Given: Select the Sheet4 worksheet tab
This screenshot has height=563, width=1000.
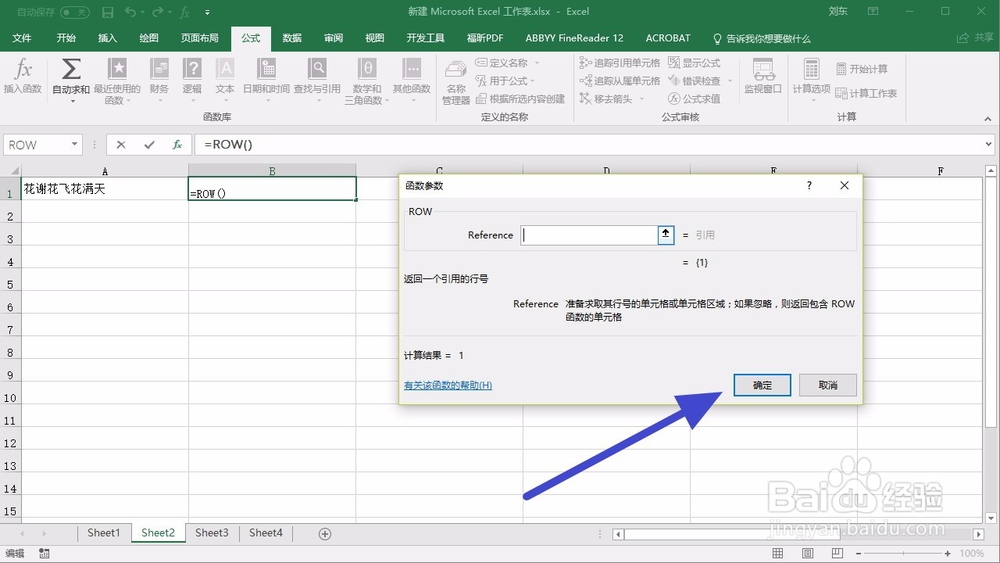Looking at the screenshot, I should [x=265, y=533].
